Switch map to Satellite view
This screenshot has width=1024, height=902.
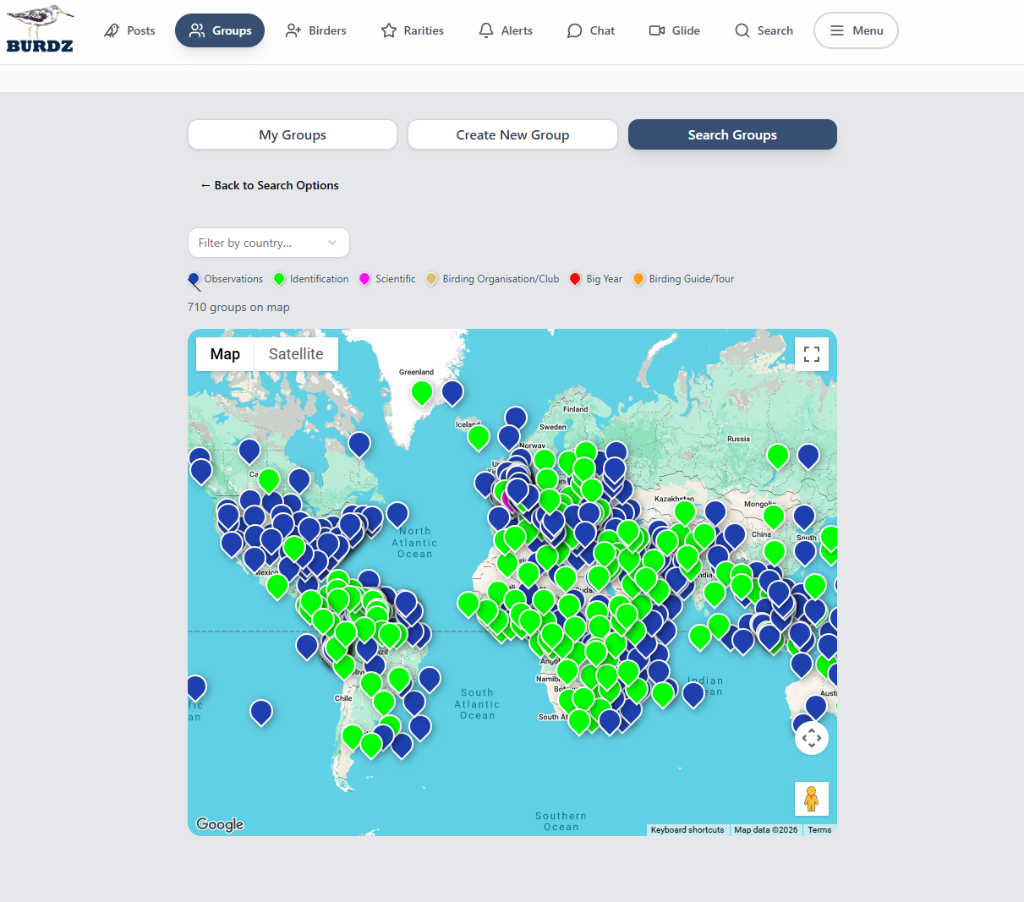click(296, 354)
